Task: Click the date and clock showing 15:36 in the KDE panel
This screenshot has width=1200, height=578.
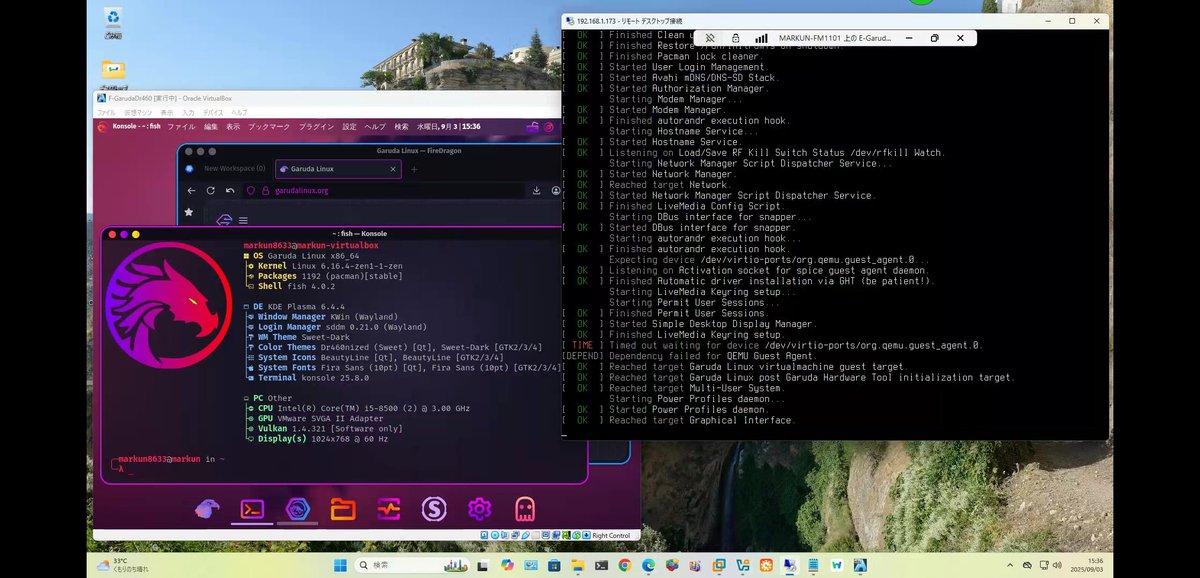Action: 448,127
